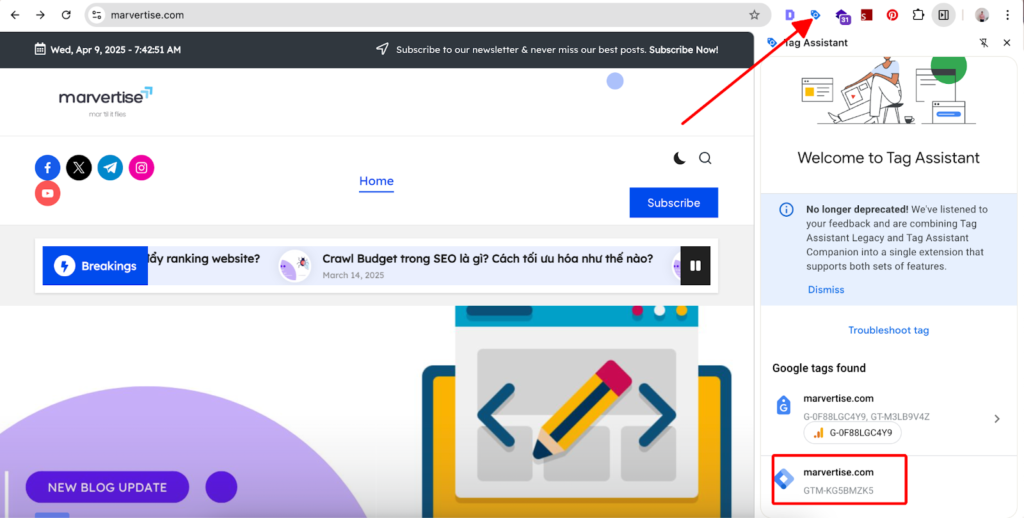Toggle dark mode with the moon icon
This screenshot has width=1024, height=518.
pyautogui.click(x=679, y=158)
